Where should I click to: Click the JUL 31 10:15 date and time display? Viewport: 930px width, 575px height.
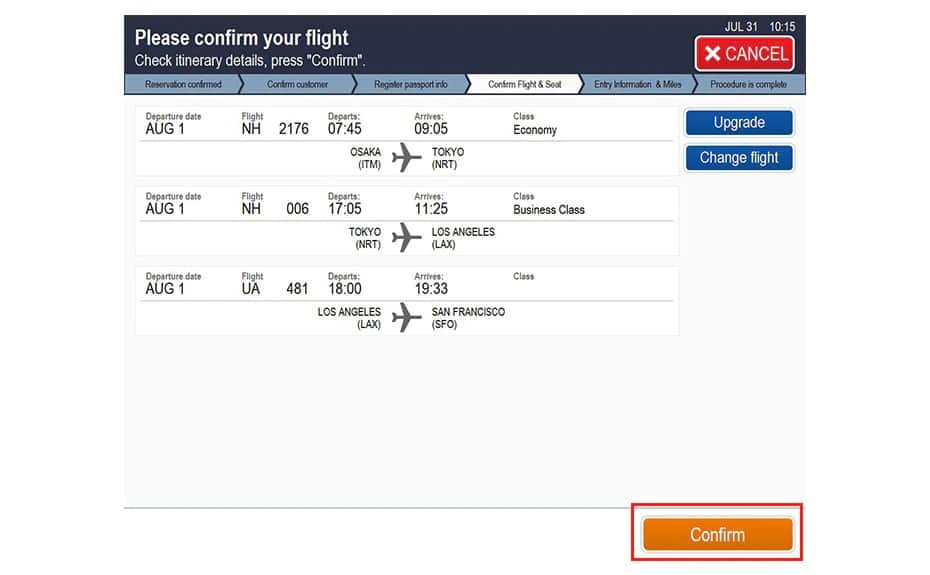point(759,27)
